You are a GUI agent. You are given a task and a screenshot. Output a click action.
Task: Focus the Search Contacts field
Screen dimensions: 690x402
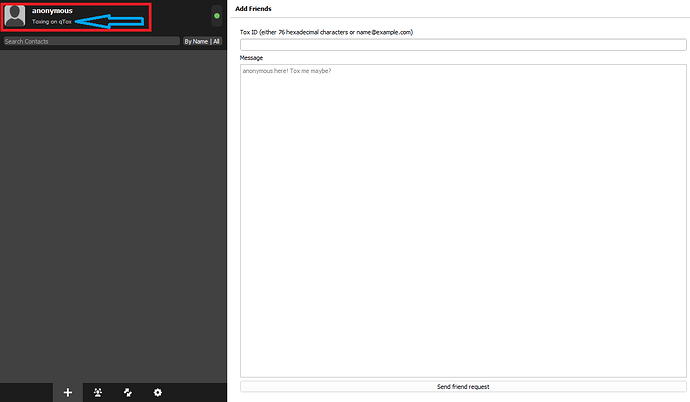pos(90,42)
